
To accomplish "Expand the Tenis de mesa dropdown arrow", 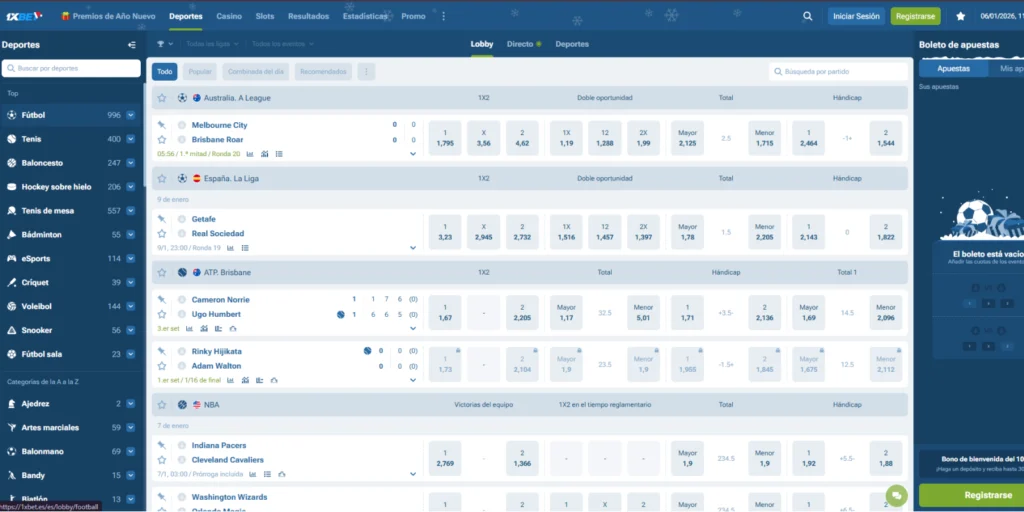I will click(131, 211).
